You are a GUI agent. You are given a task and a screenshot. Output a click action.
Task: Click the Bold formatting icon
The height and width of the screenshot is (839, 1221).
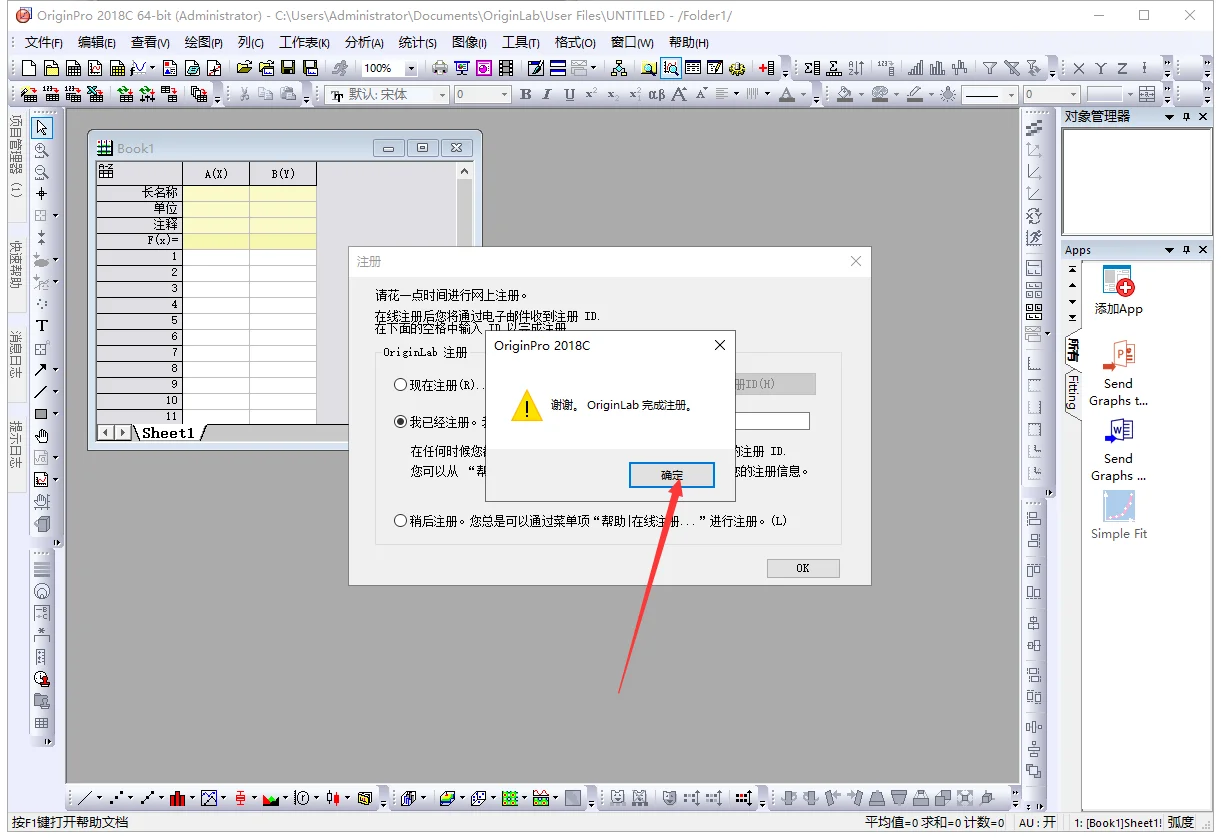pyautogui.click(x=526, y=94)
